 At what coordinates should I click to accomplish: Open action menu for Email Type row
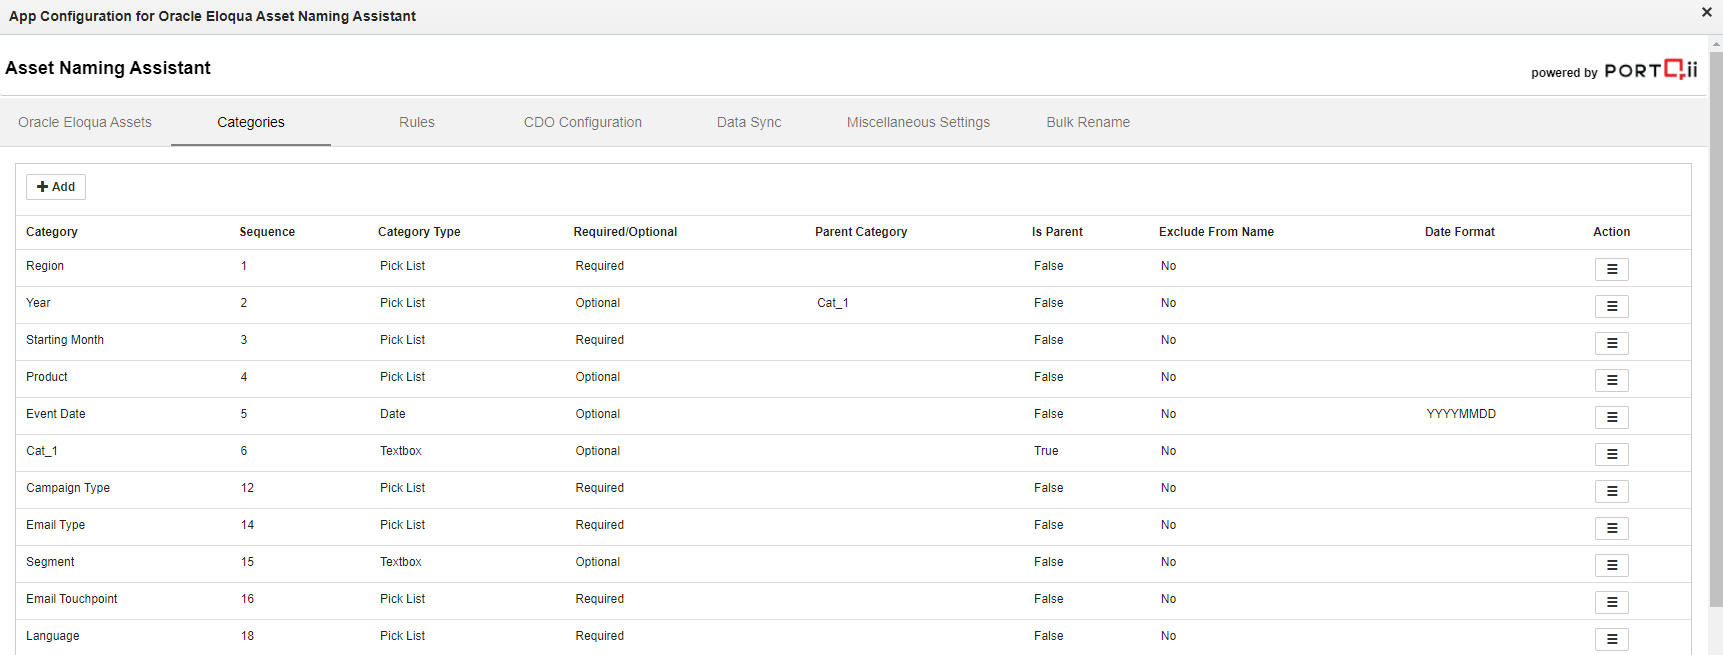pyautogui.click(x=1611, y=528)
